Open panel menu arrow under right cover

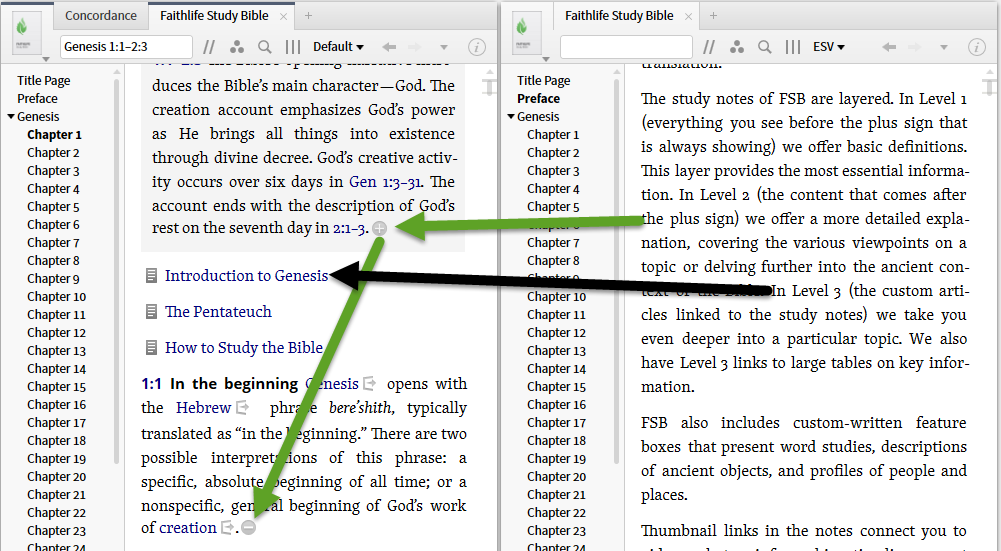pyautogui.click(x=546, y=59)
